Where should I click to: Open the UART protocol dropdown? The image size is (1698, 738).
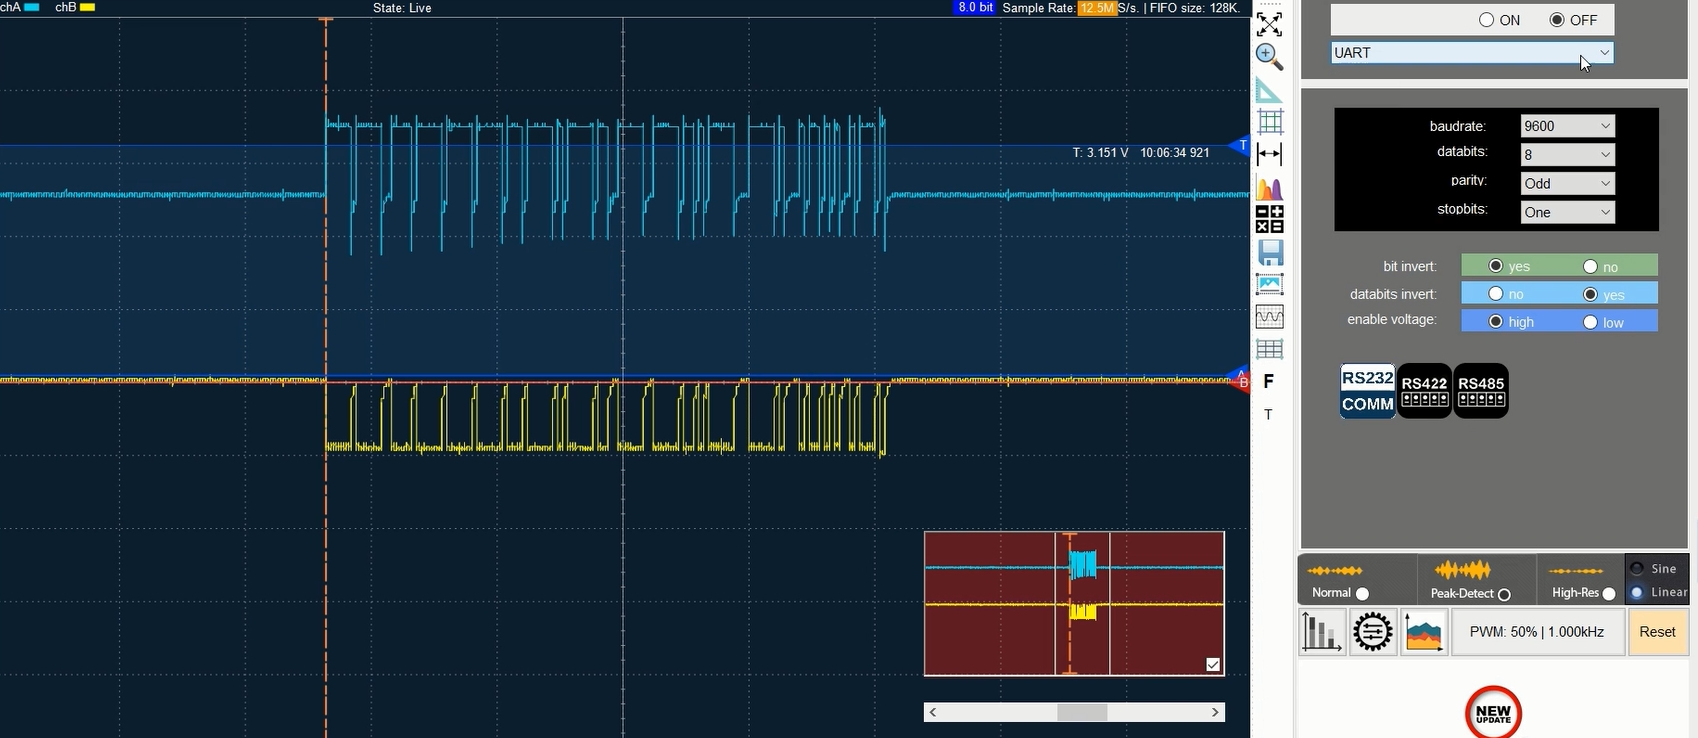coord(1472,53)
